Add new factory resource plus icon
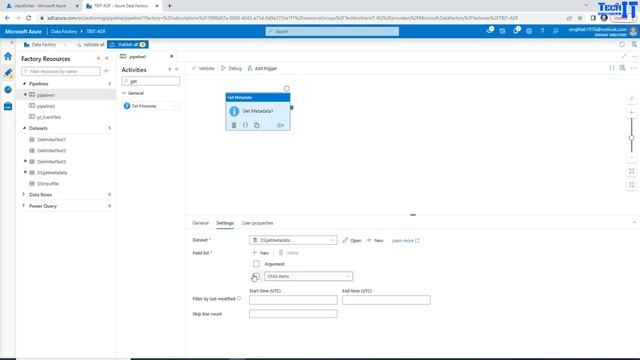Viewport: 640px width, 360px height. pos(107,71)
